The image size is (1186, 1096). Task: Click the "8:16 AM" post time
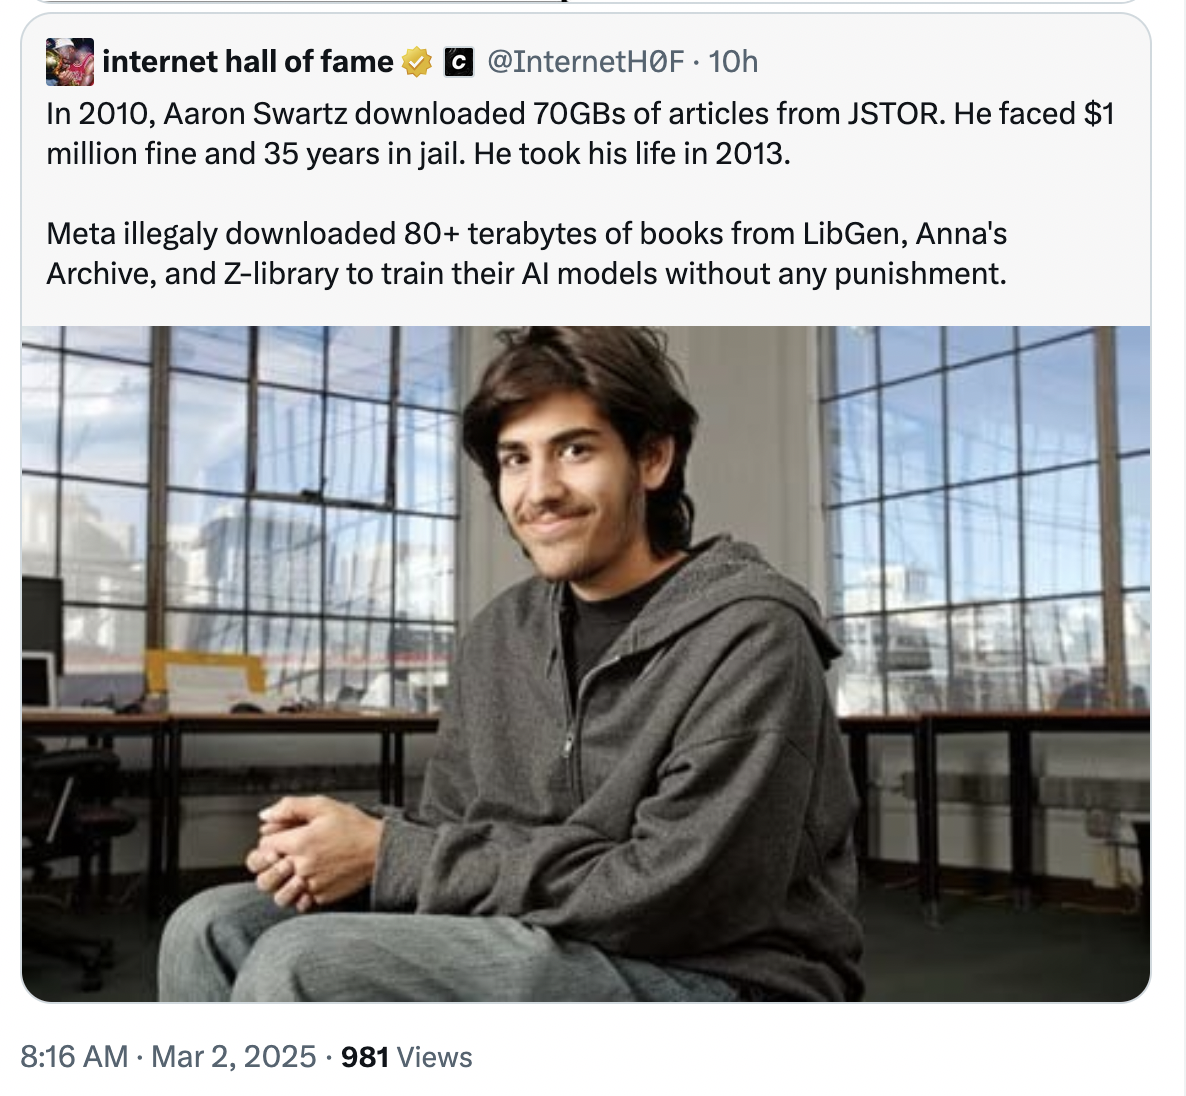(x=74, y=1057)
